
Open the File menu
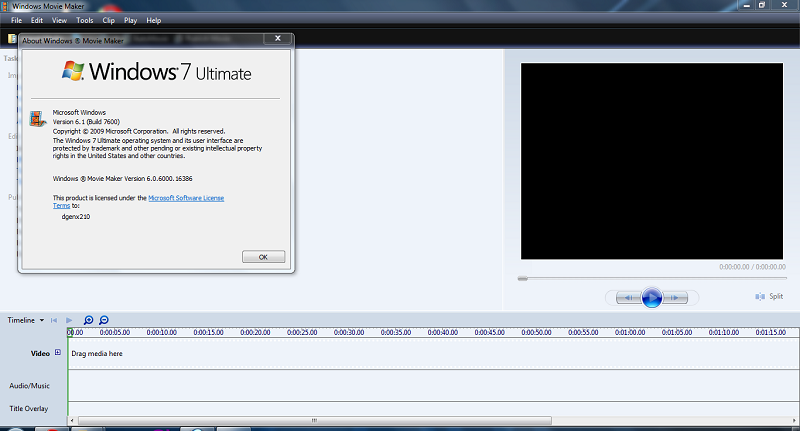coord(16,20)
